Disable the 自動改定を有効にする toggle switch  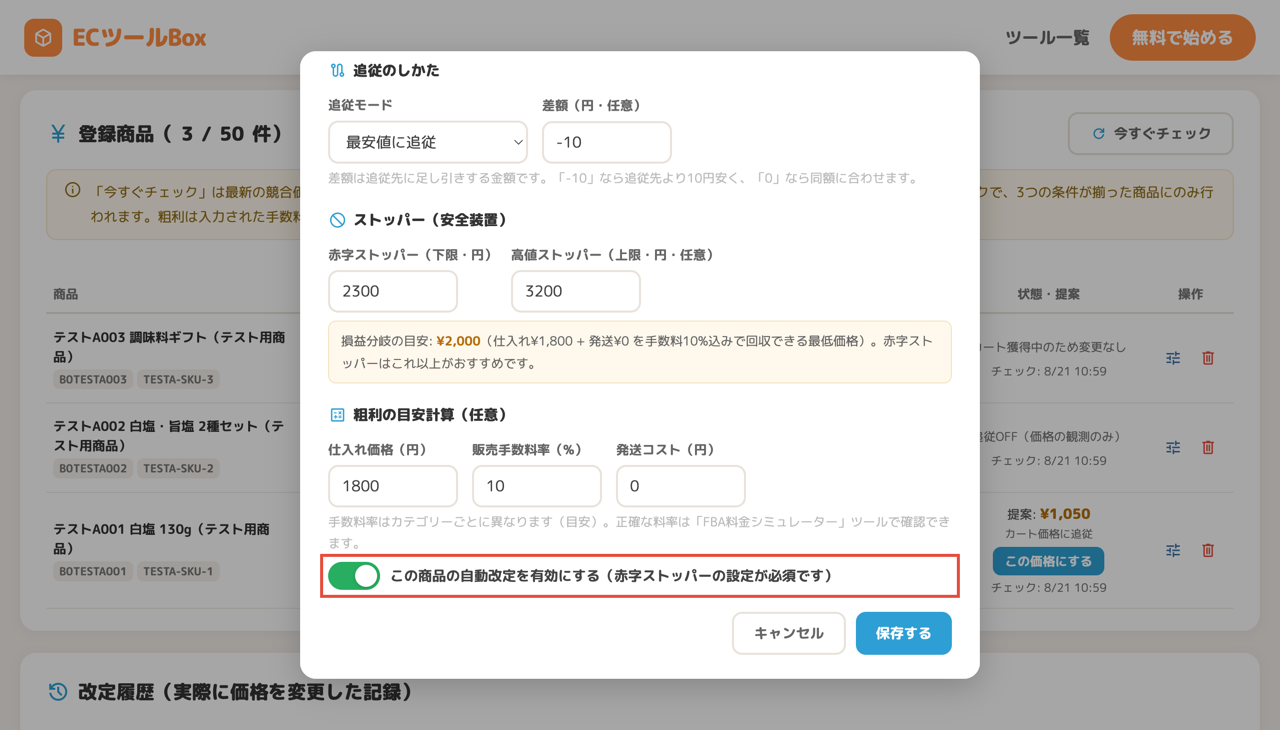tap(354, 576)
